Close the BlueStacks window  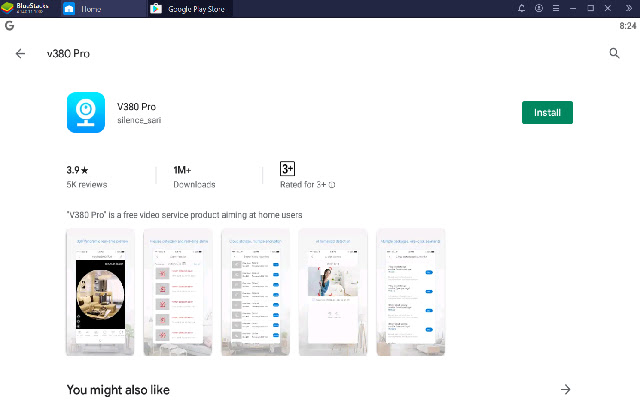click(x=608, y=8)
